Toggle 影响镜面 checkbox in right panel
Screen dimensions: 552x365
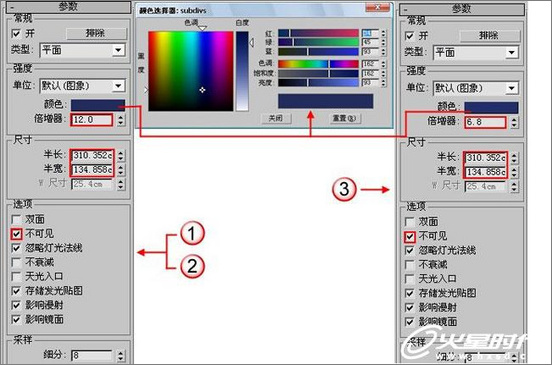409,322
